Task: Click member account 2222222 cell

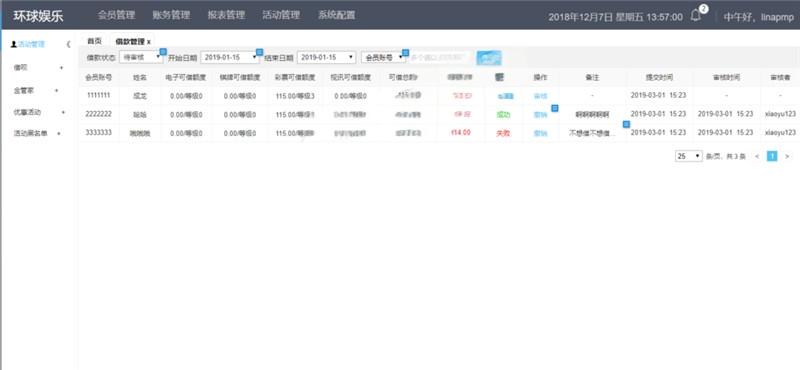Action: (x=98, y=114)
